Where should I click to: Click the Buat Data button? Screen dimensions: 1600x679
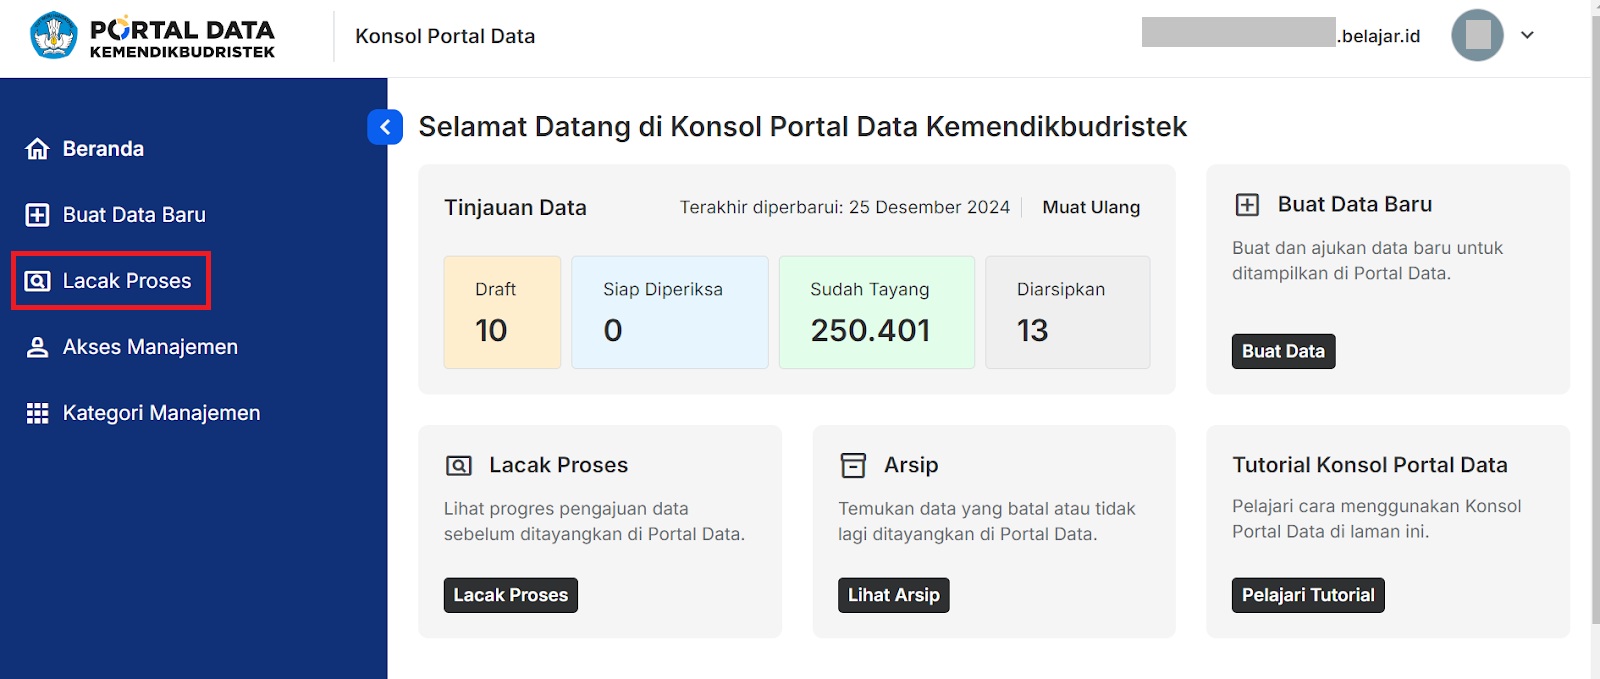(x=1283, y=351)
